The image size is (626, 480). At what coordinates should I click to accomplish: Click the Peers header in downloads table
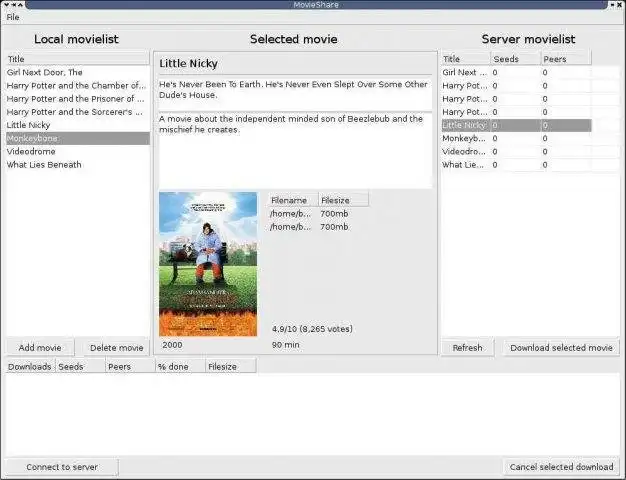[130, 367]
